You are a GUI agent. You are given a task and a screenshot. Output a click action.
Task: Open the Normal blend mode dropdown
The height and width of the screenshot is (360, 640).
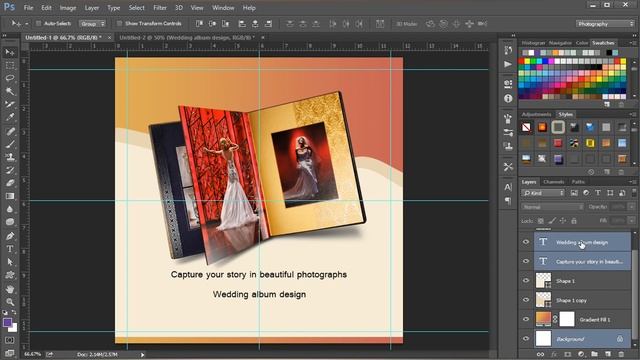point(552,207)
